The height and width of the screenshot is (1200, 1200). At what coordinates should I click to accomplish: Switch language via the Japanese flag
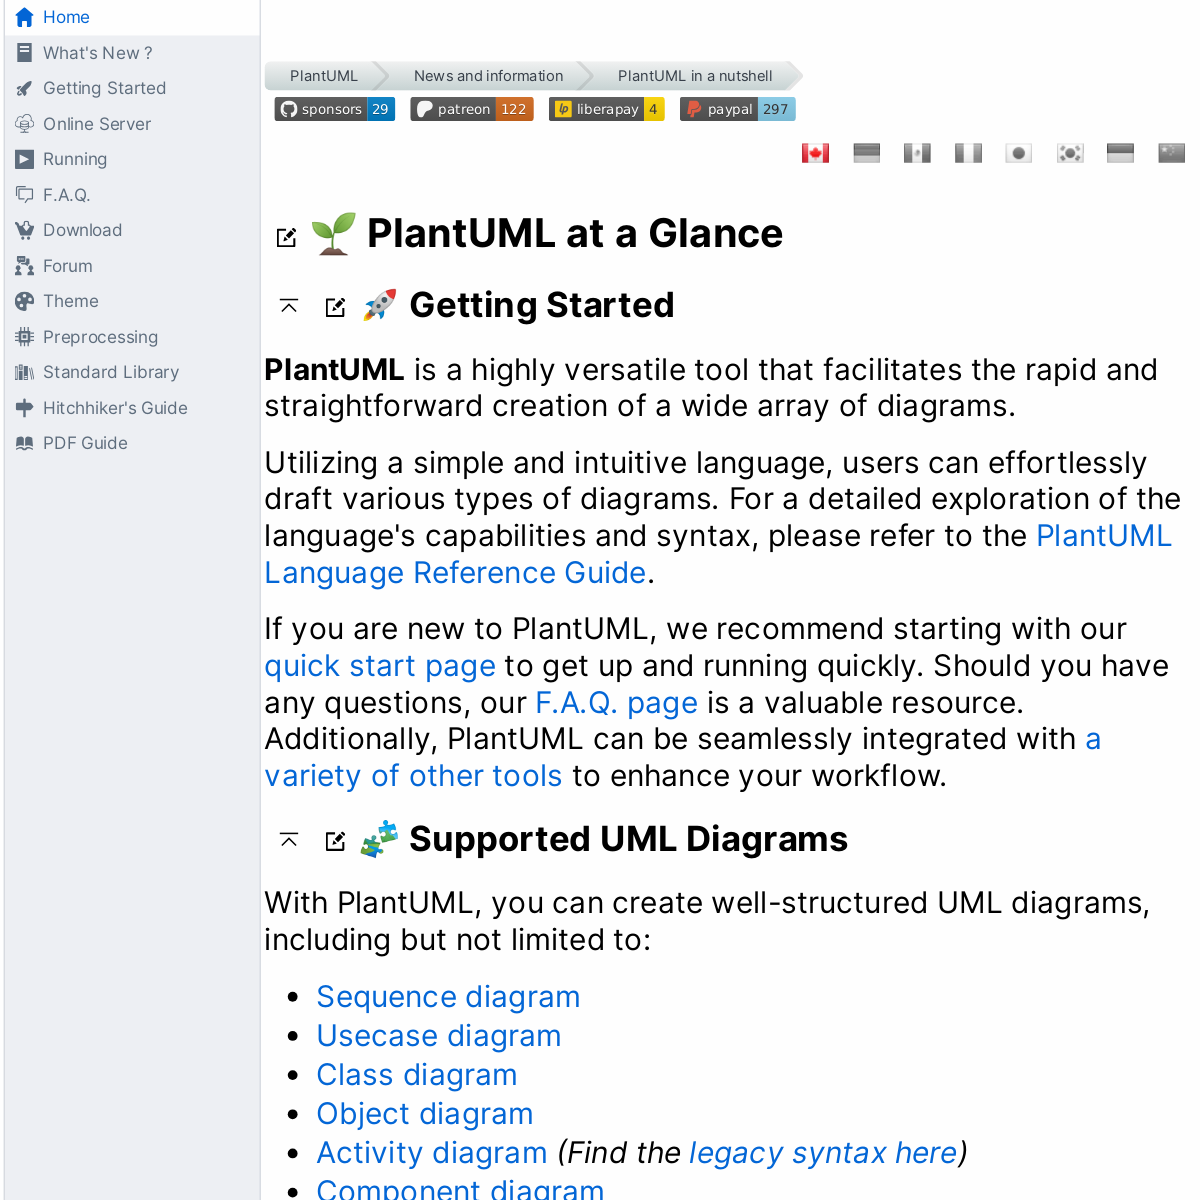point(1018,153)
